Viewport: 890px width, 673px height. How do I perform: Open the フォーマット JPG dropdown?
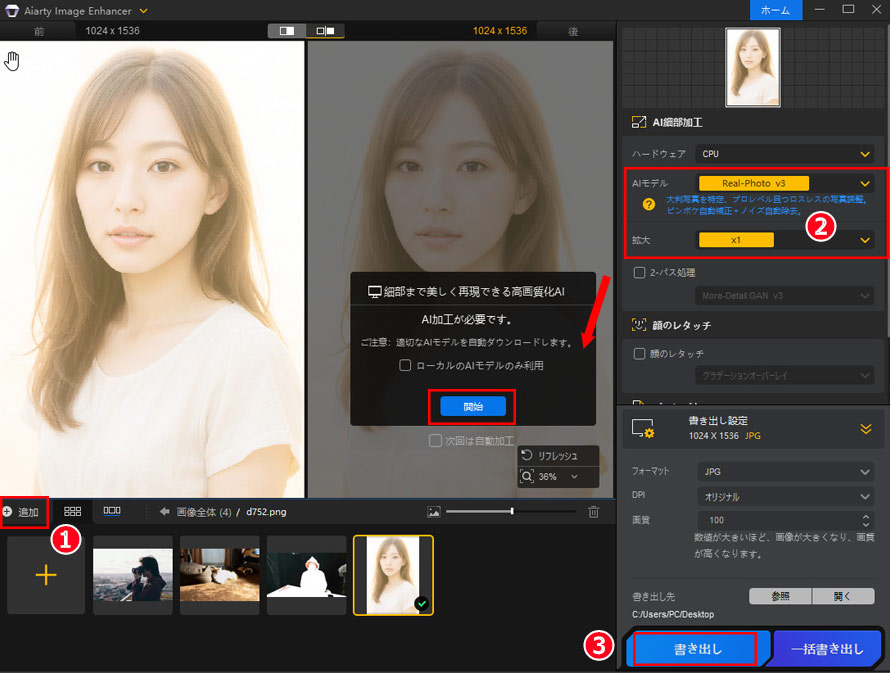pyautogui.click(x=785, y=471)
